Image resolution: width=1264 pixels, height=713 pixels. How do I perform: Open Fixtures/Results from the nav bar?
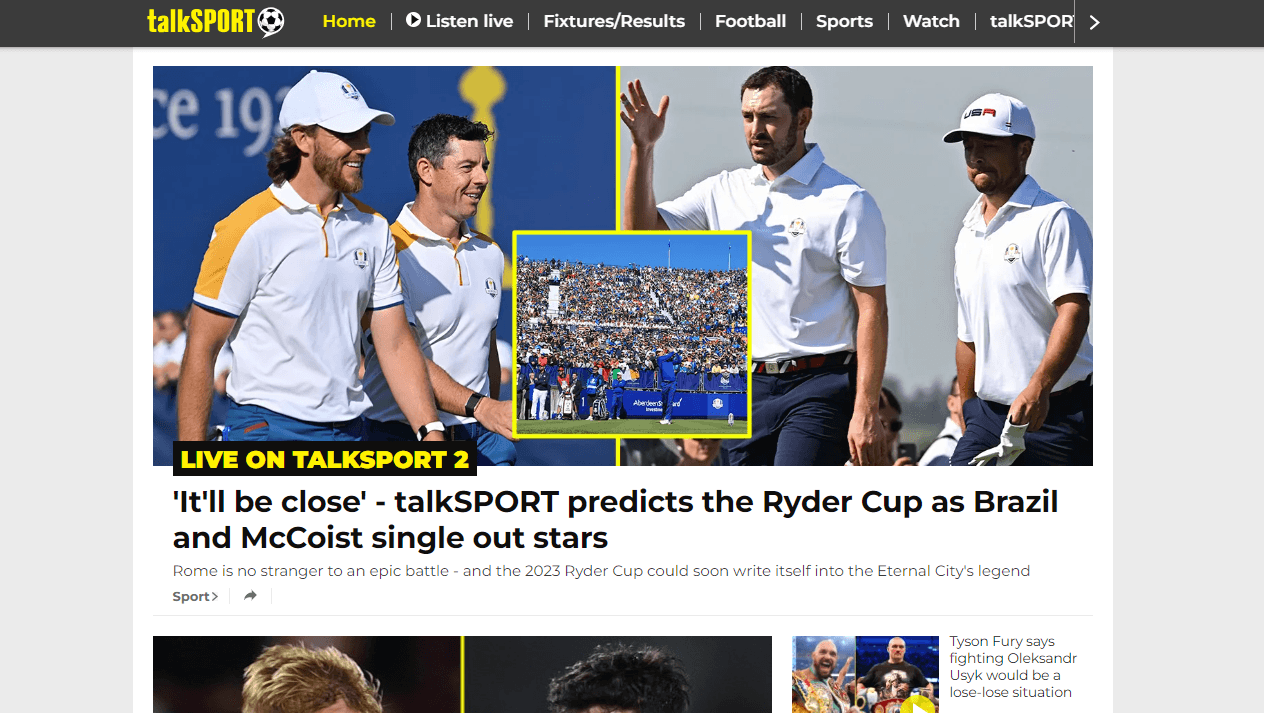point(614,21)
